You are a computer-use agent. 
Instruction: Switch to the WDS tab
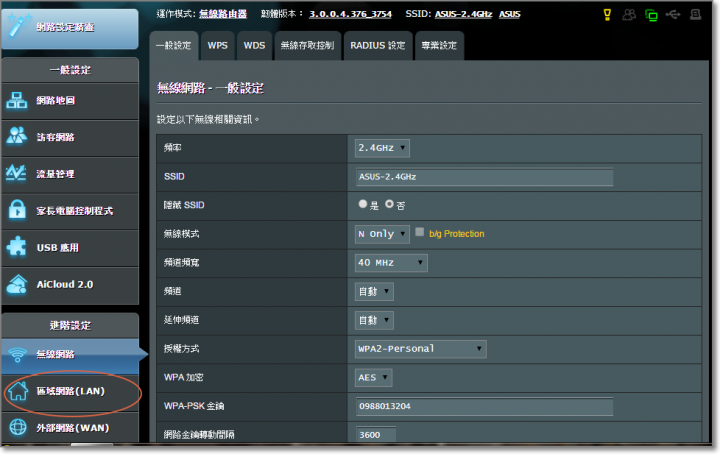[x=254, y=45]
